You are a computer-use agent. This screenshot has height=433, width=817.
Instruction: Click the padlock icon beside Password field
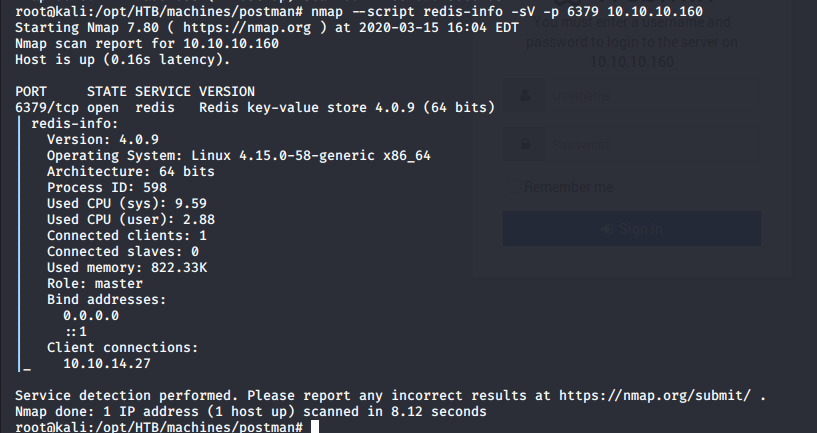525,144
